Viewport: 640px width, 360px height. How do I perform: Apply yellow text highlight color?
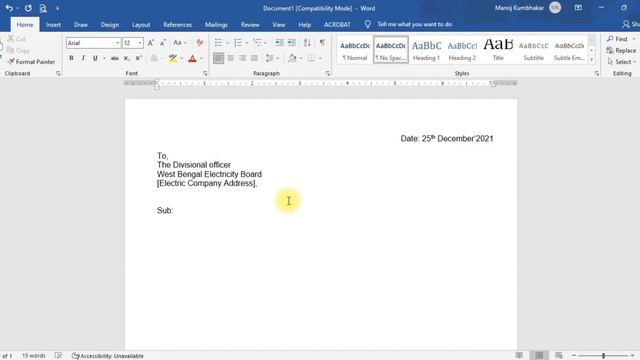click(173, 58)
